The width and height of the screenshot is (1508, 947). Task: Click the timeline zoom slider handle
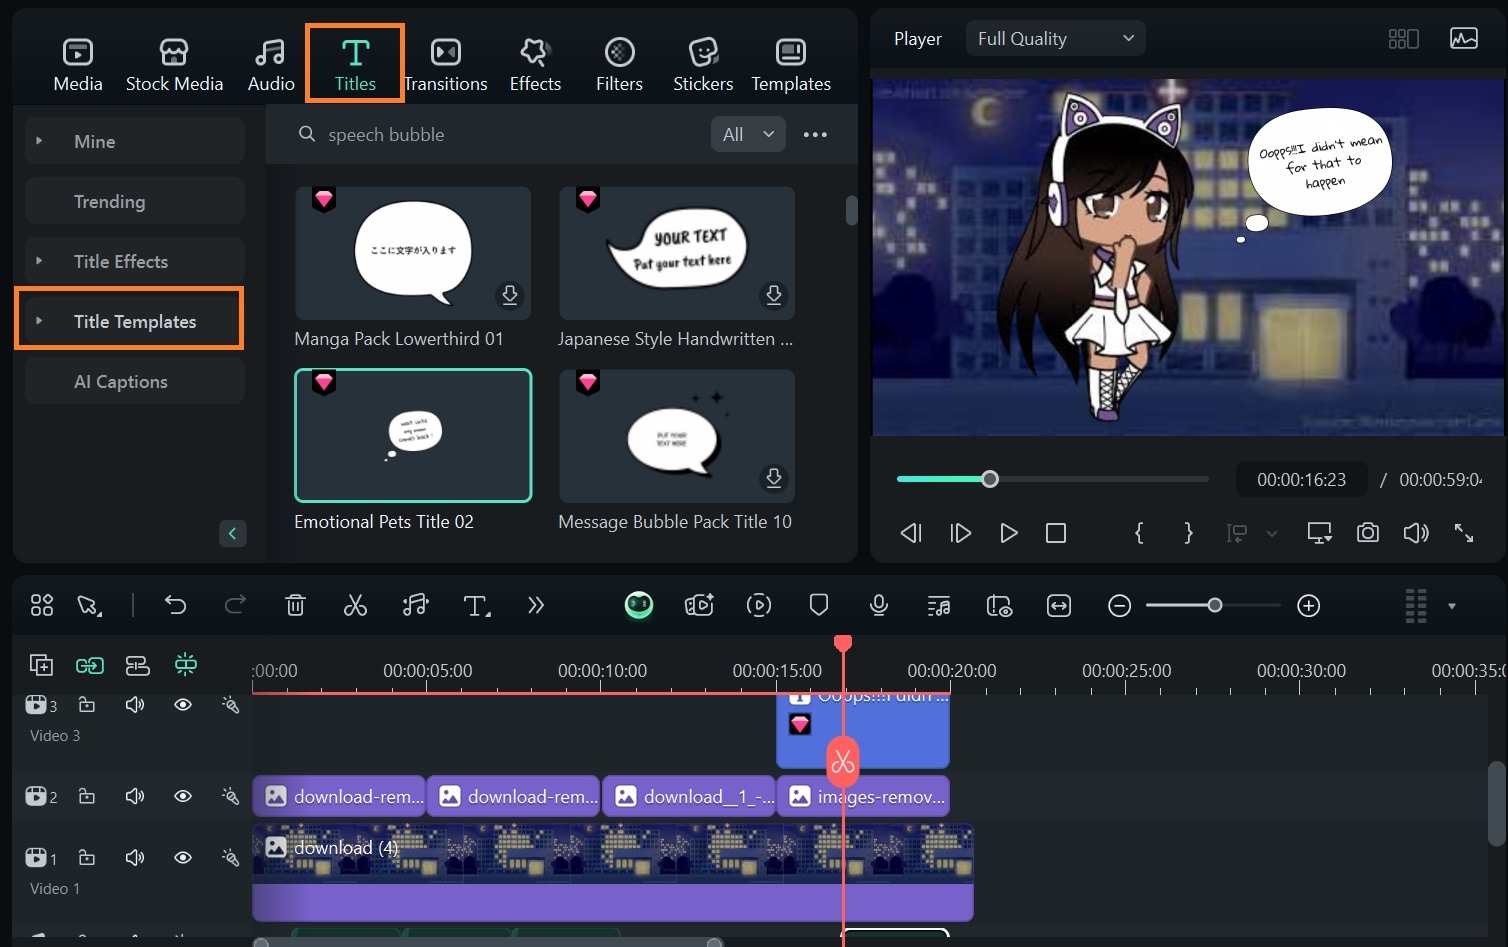click(x=1215, y=605)
